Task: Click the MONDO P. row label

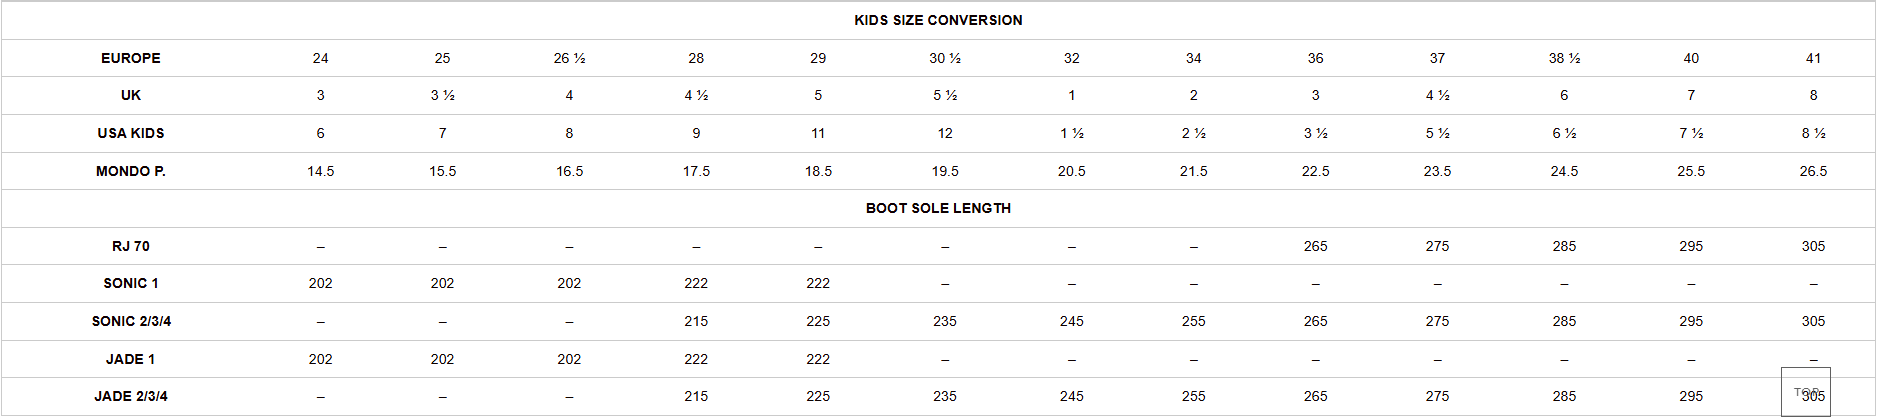Action: tap(131, 171)
